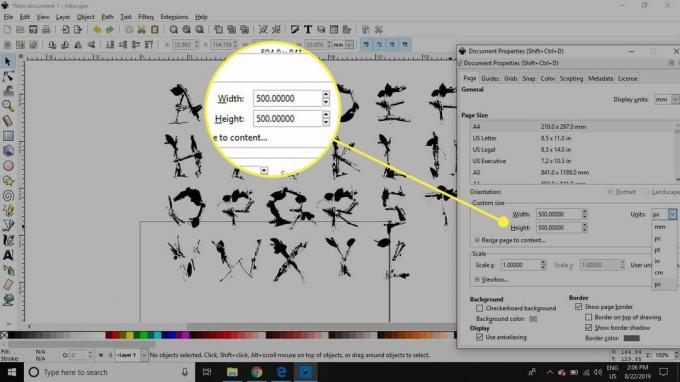This screenshot has height=382, width=680.
Task: Select the Star polygon tool
Action: pyautogui.click(x=8, y=180)
